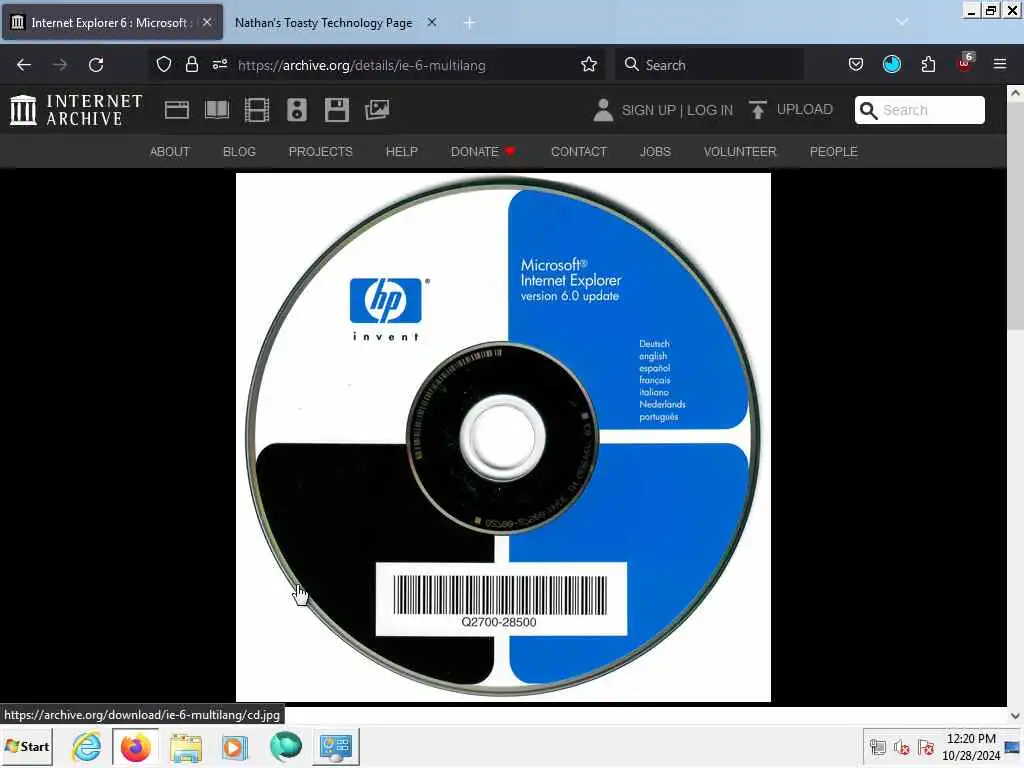Image resolution: width=1024 pixels, height=768 pixels.
Task: Open the VOLUNTEER link
Action: pos(740,152)
